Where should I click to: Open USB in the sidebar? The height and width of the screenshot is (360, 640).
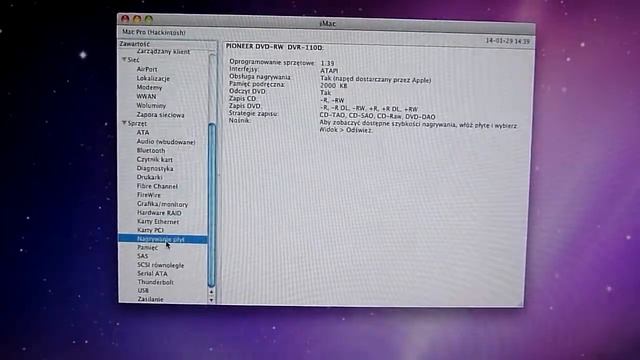click(143, 291)
